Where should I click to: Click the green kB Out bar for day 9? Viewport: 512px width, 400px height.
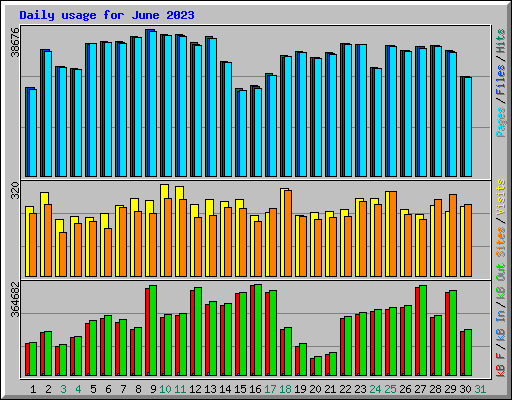point(153,330)
